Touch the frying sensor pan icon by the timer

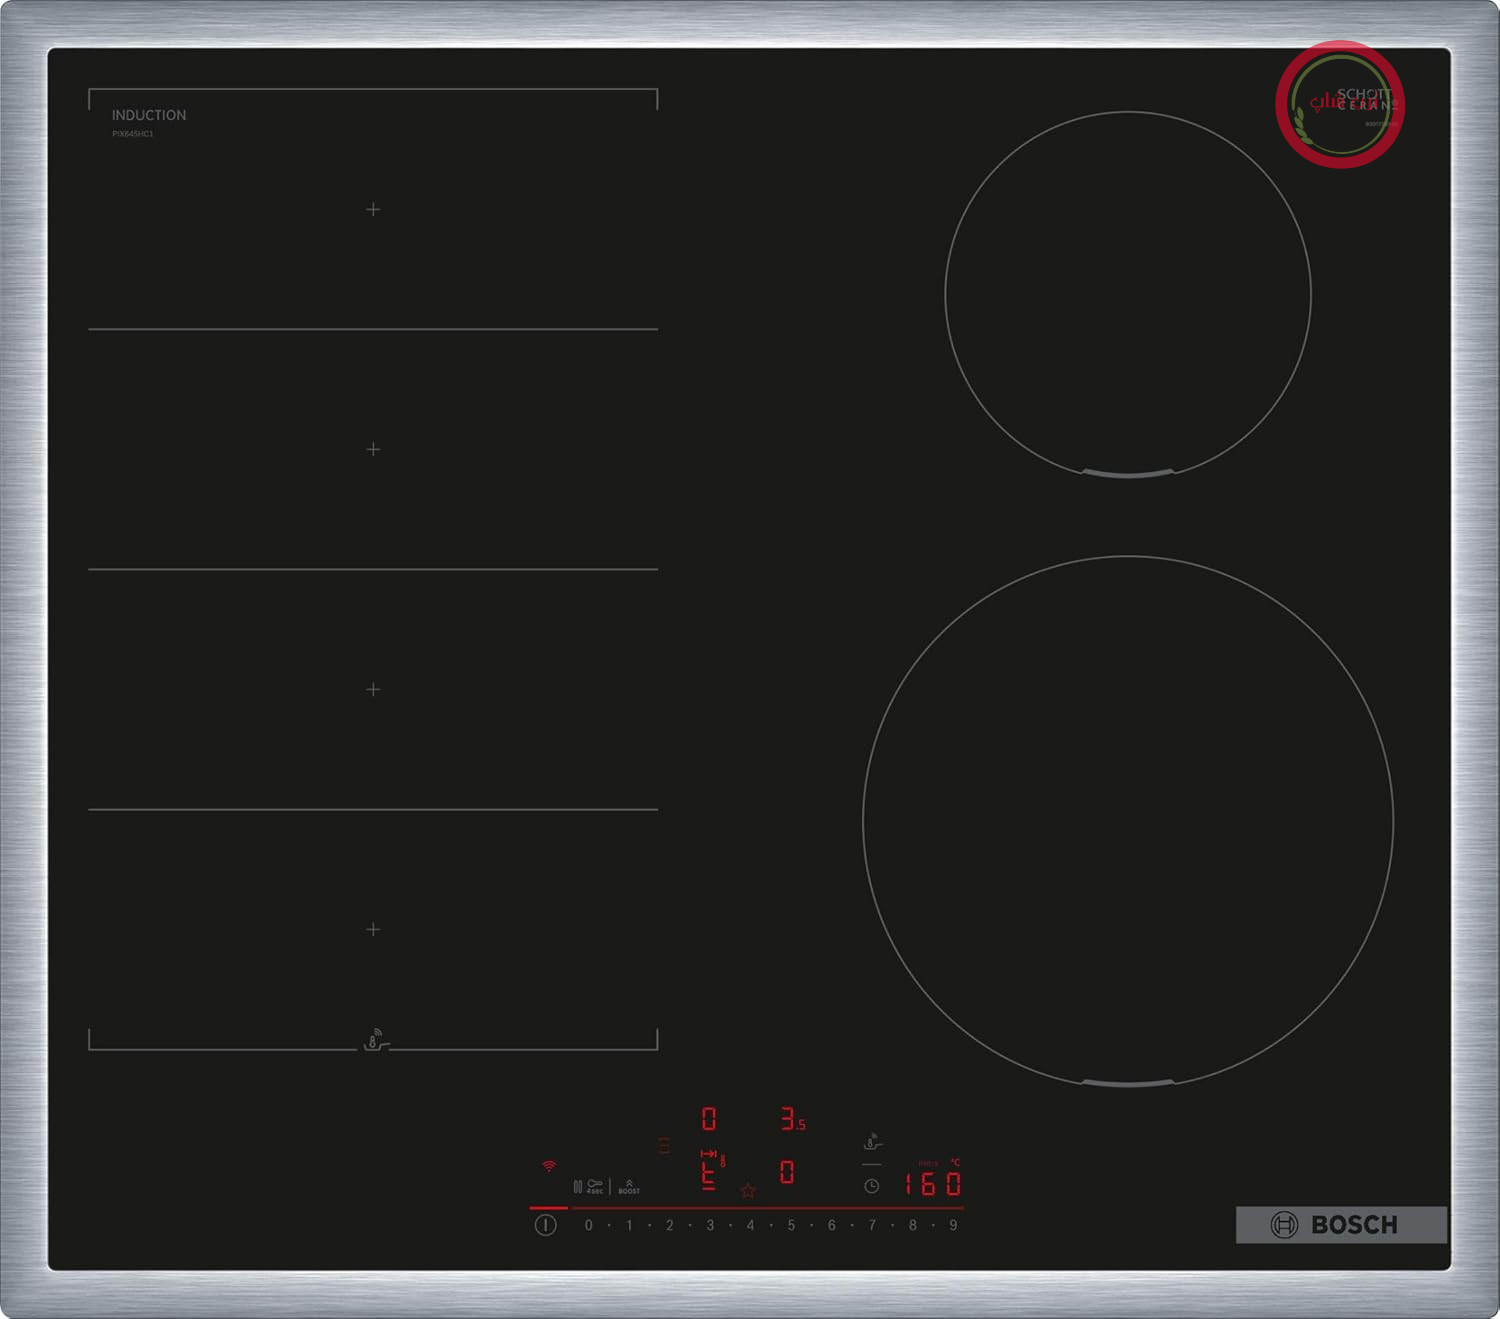pyautogui.click(x=873, y=1142)
